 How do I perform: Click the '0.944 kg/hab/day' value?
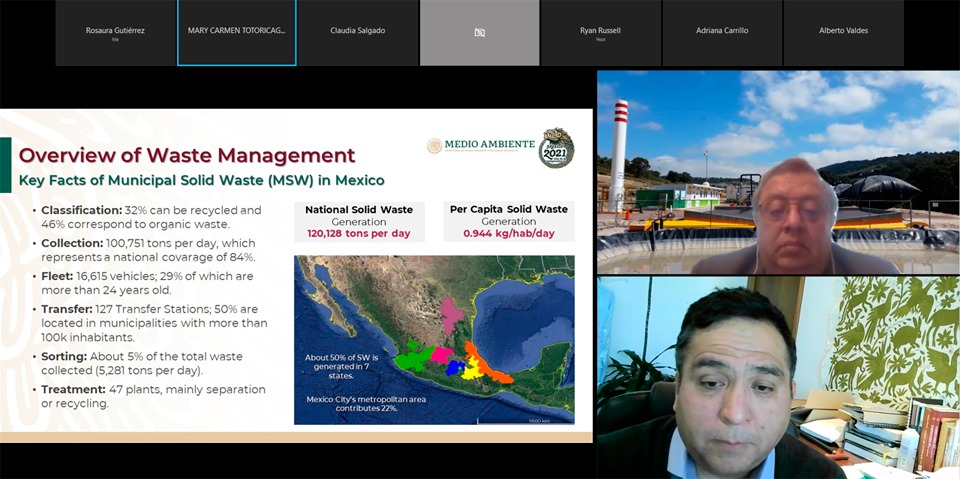point(509,234)
